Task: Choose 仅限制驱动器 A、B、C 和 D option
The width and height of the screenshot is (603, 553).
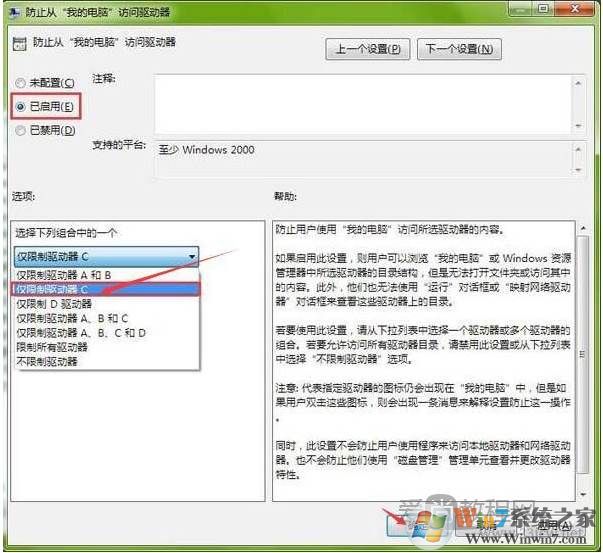Action: click(107, 333)
